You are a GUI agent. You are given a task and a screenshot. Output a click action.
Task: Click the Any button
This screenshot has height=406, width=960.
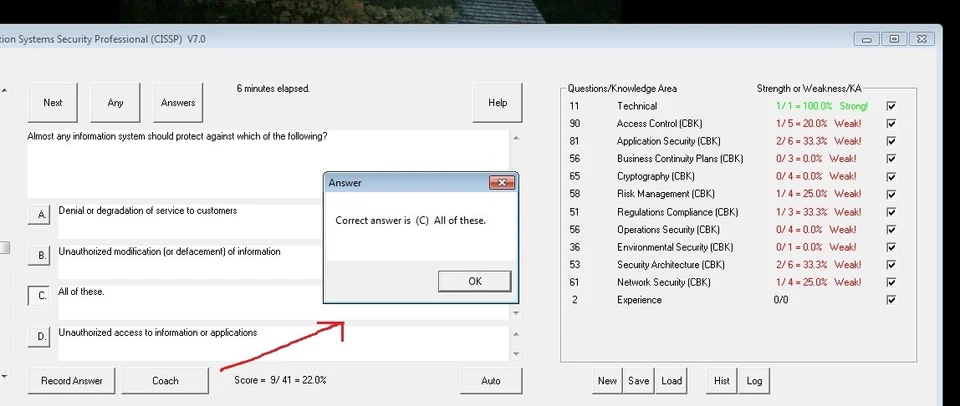[x=116, y=103]
